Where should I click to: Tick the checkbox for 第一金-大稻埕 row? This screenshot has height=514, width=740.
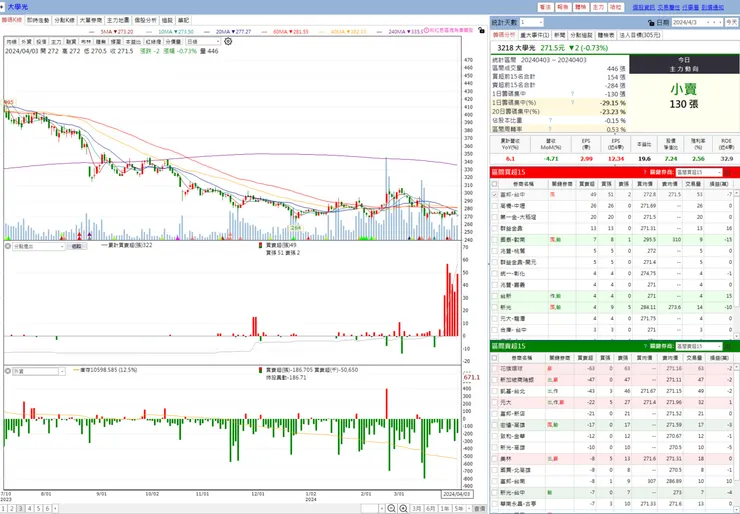[494, 217]
